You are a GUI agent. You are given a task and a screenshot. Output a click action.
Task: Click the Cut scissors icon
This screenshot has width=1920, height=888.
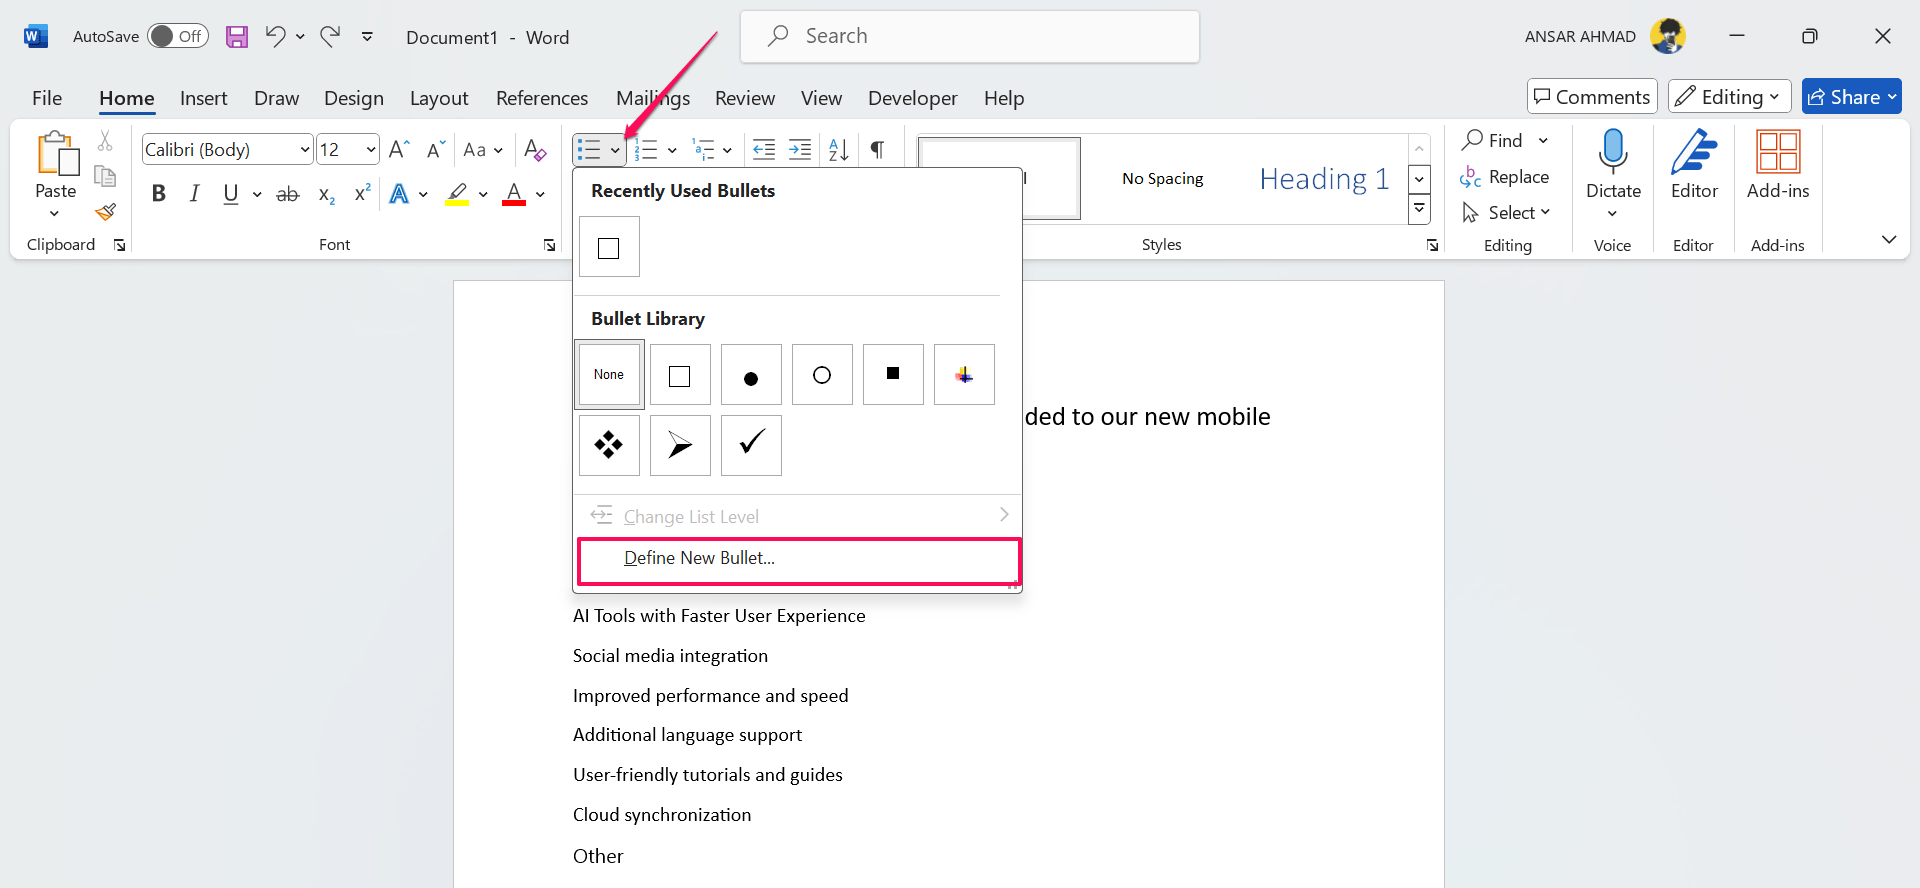pos(105,141)
